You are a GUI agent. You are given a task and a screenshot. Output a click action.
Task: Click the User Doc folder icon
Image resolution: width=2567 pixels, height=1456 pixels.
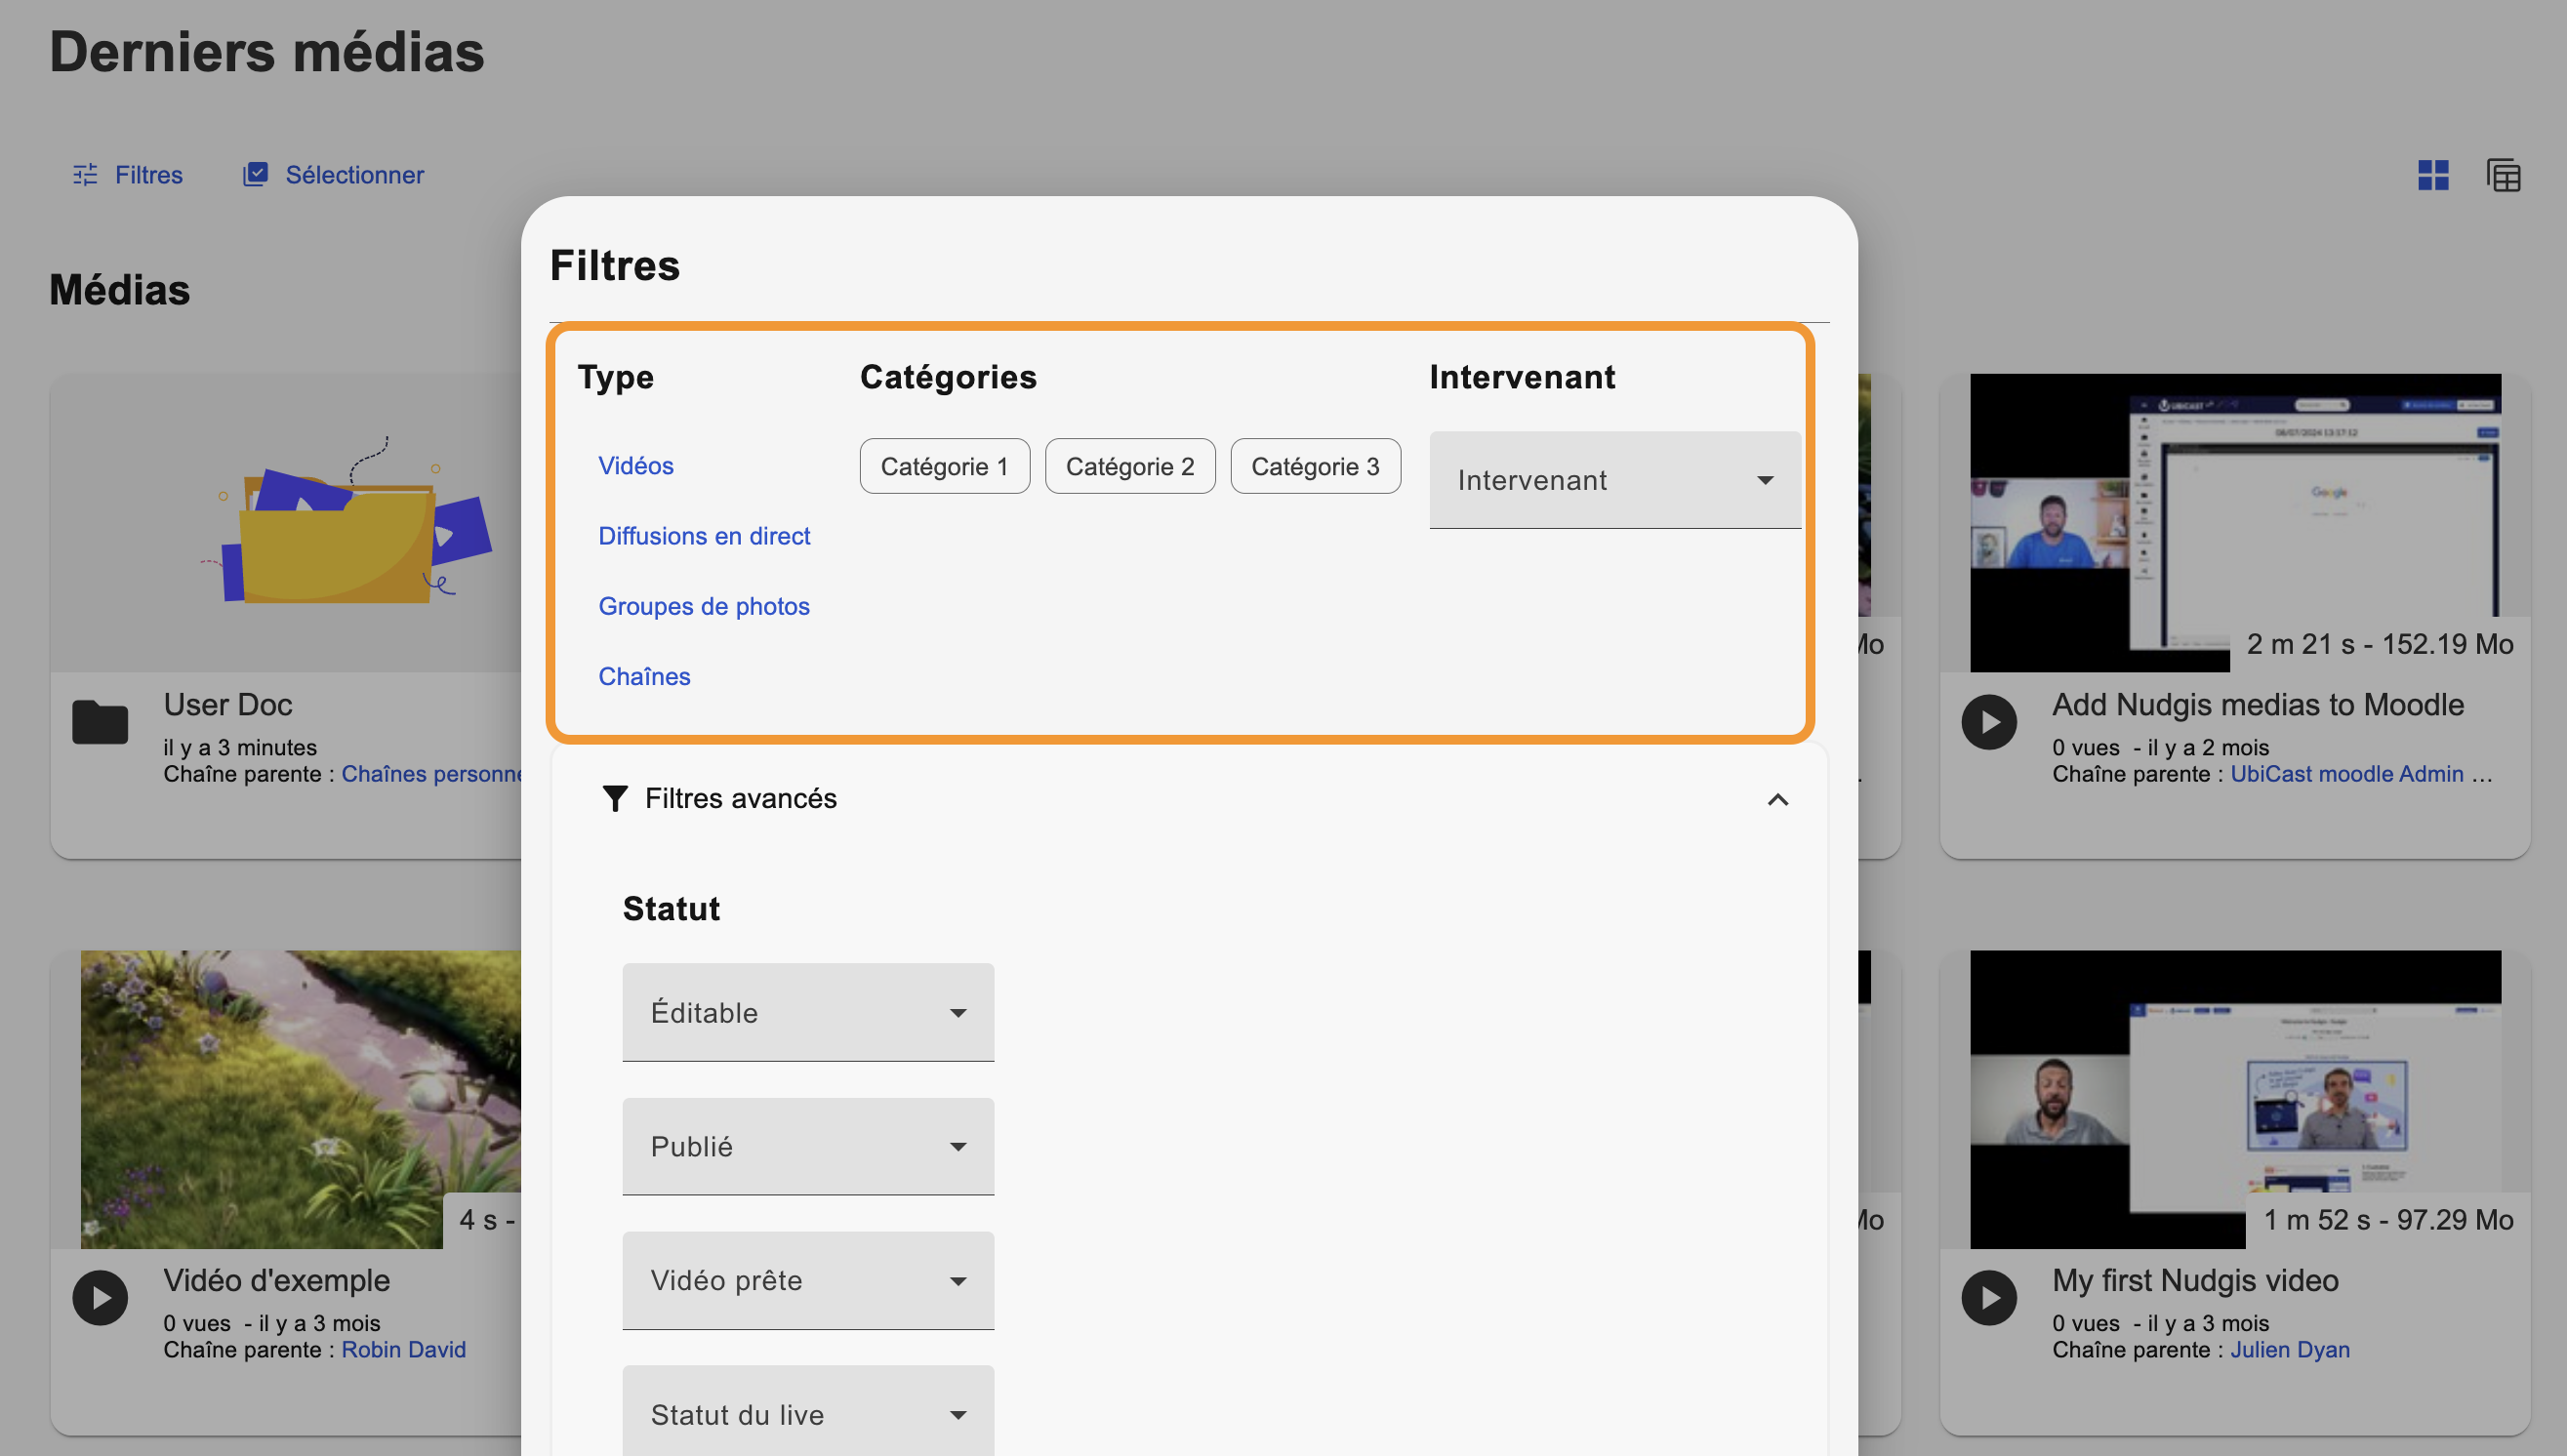100,722
